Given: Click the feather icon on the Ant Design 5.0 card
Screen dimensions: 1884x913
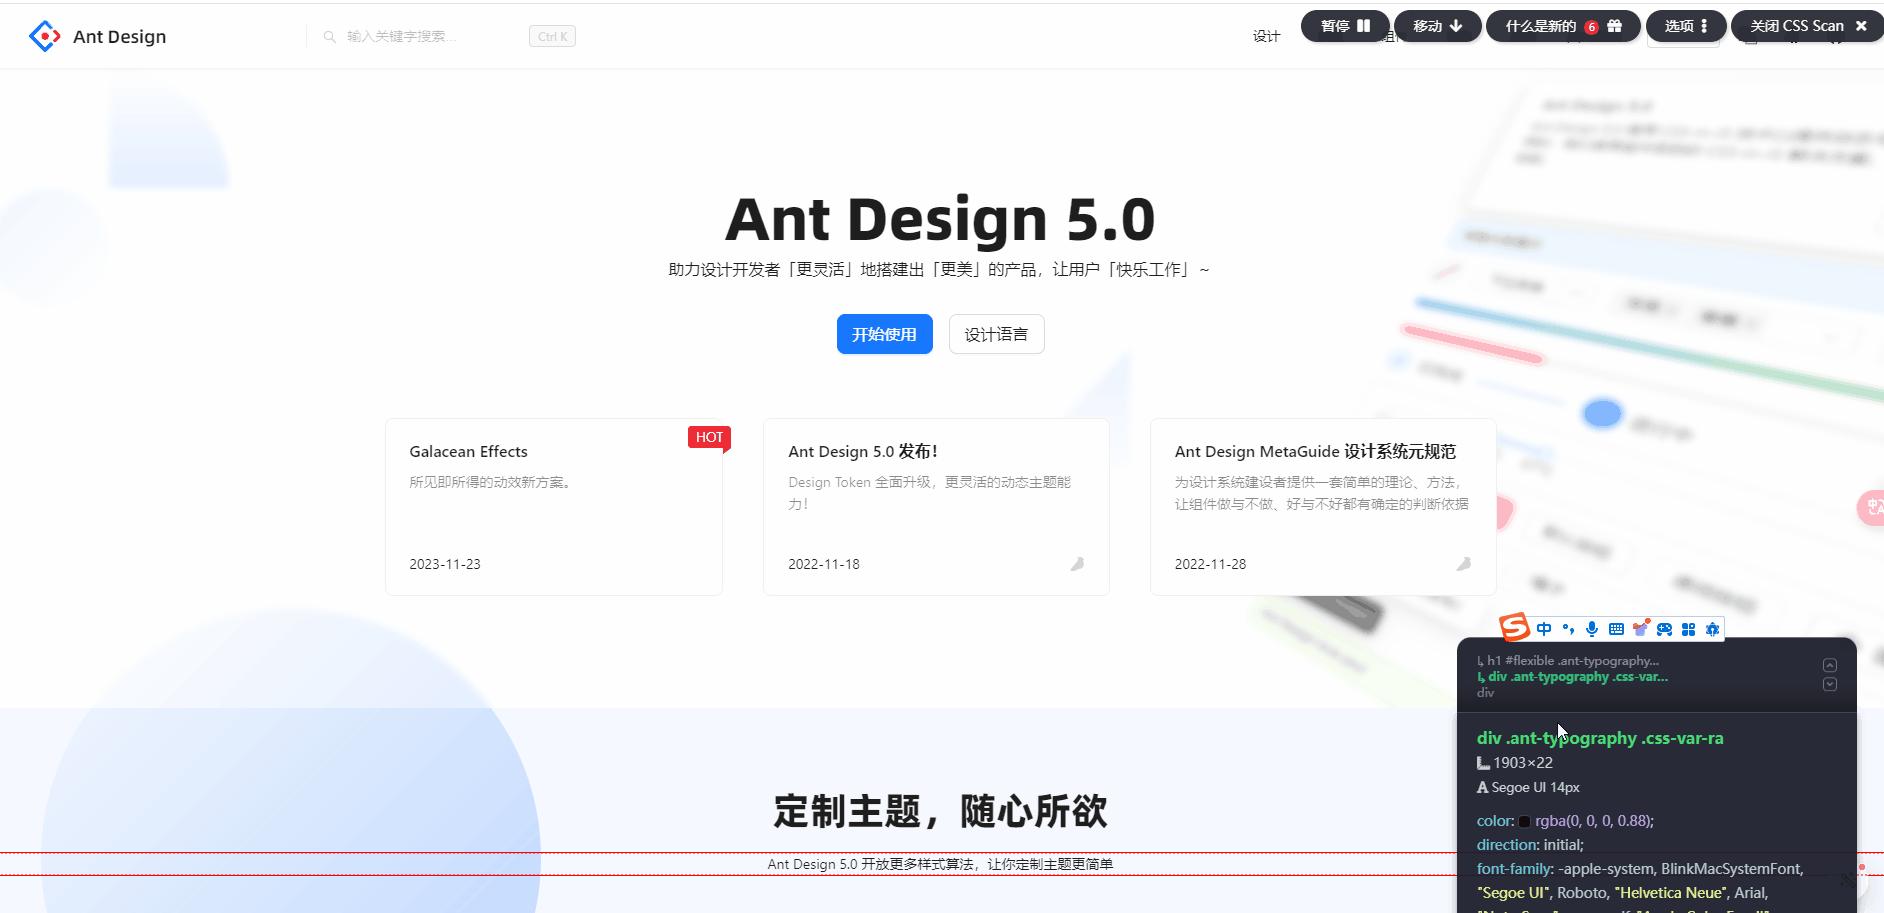Looking at the screenshot, I should 1076,564.
